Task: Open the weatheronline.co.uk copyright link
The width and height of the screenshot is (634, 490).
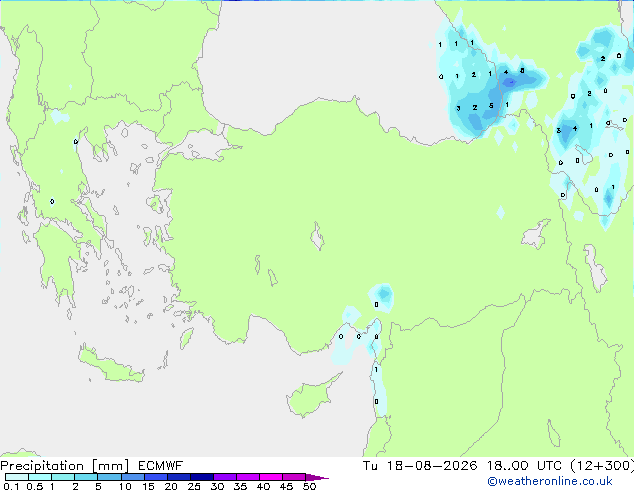Action: pyautogui.click(x=549, y=481)
